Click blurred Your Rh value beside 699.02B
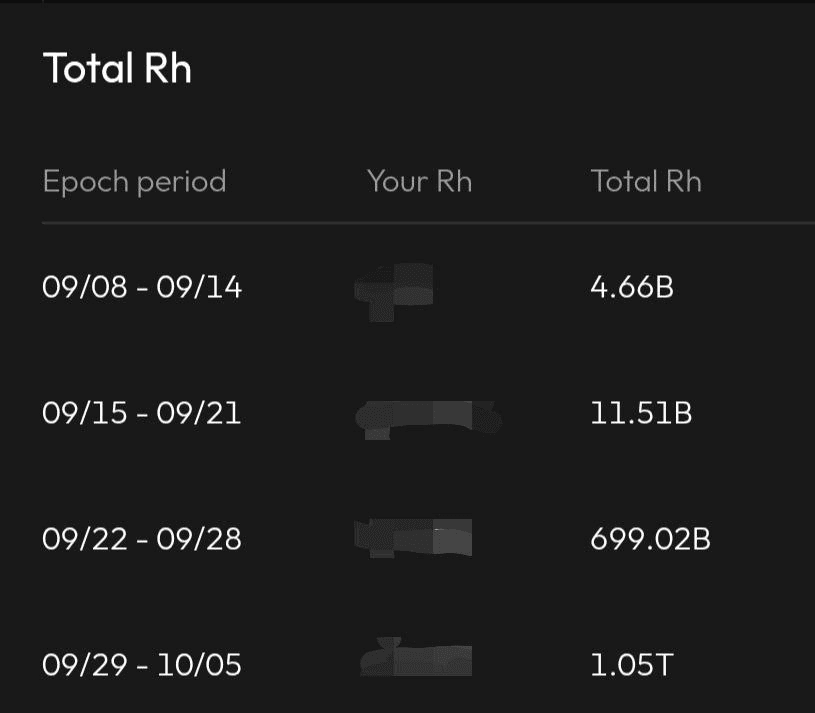 coord(414,538)
